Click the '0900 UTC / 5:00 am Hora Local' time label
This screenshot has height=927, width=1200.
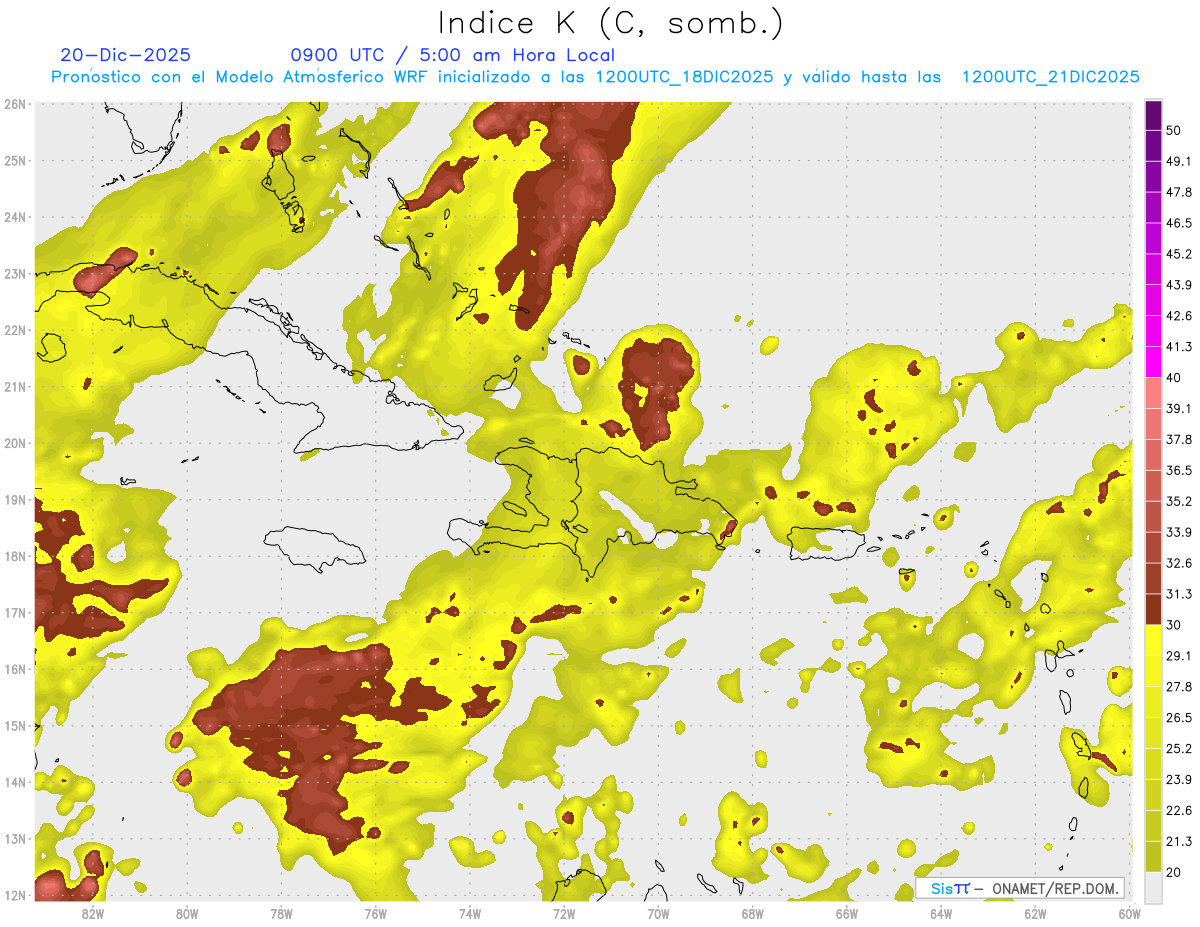coord(453,55)
